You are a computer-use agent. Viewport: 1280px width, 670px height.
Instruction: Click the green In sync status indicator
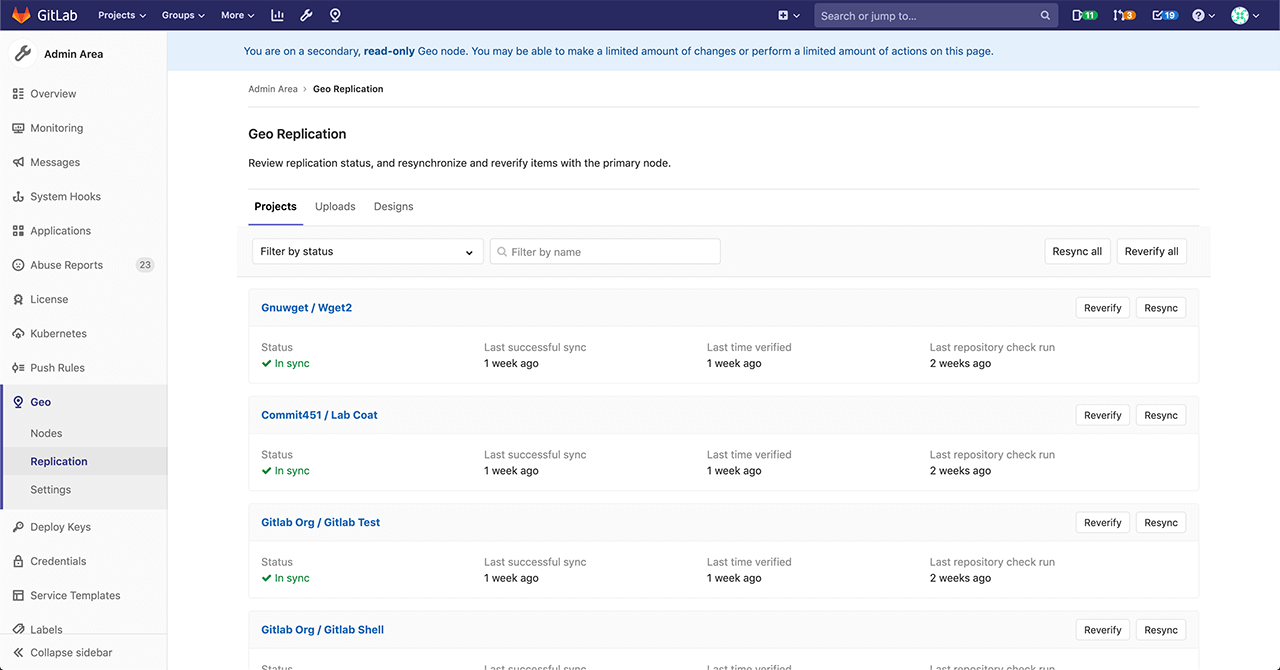(285, 363)
